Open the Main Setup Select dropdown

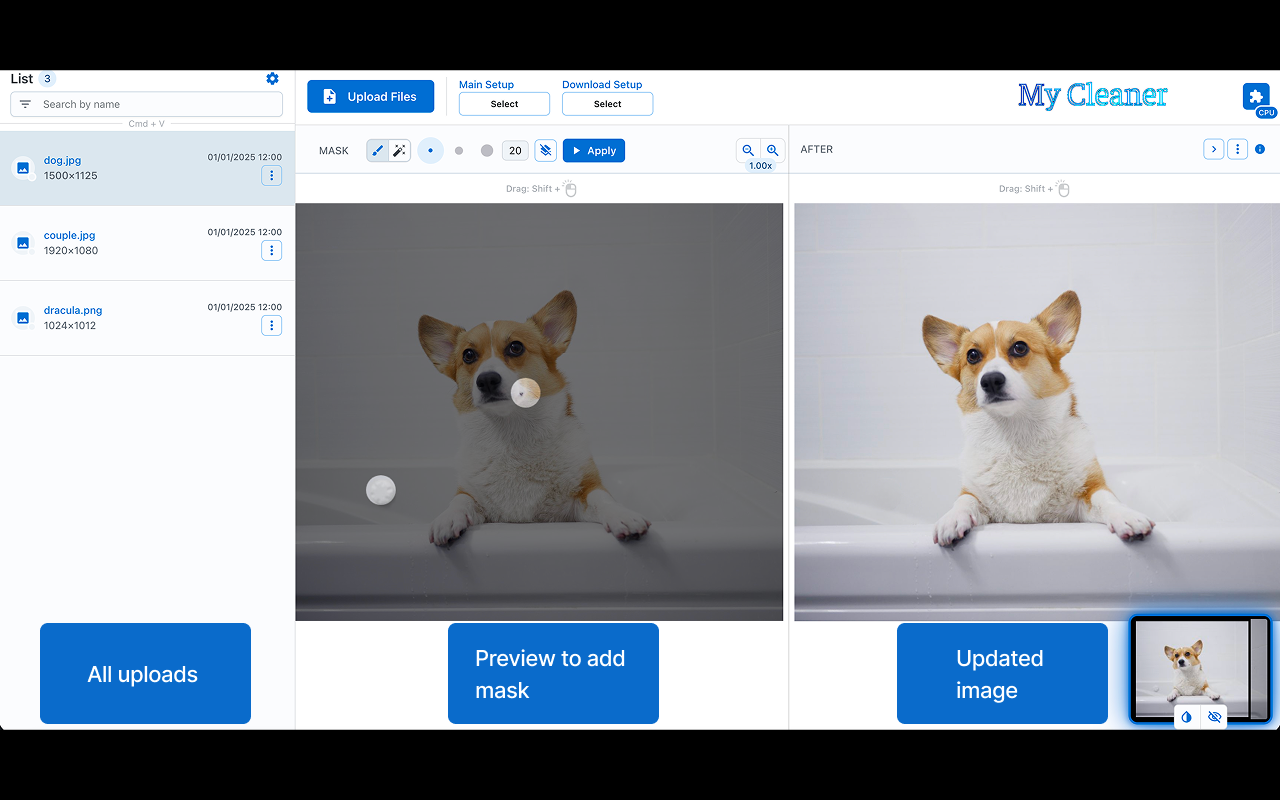[x=504, y=103]
